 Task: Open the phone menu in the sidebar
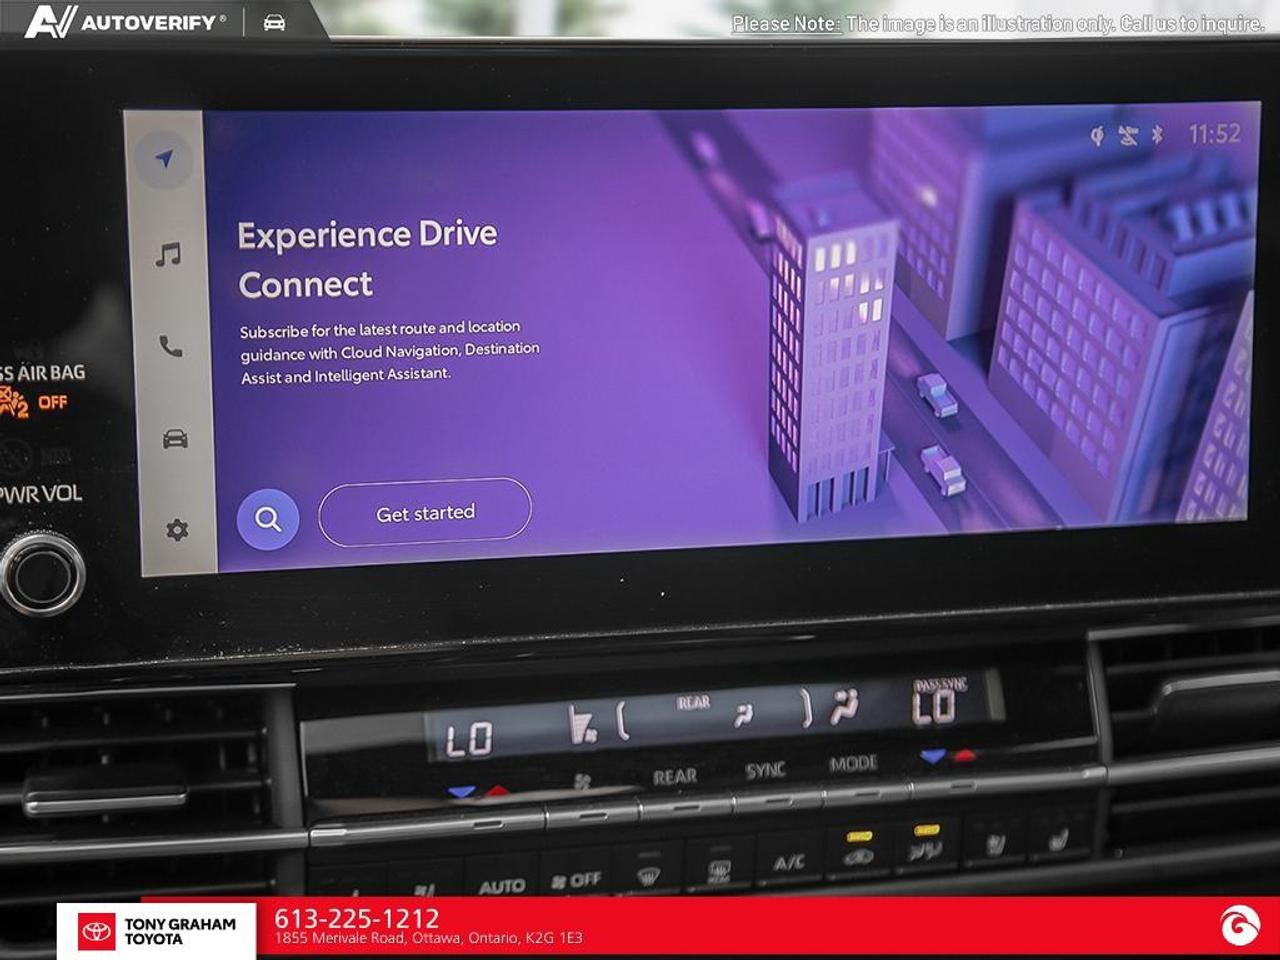tap(171, 346)
